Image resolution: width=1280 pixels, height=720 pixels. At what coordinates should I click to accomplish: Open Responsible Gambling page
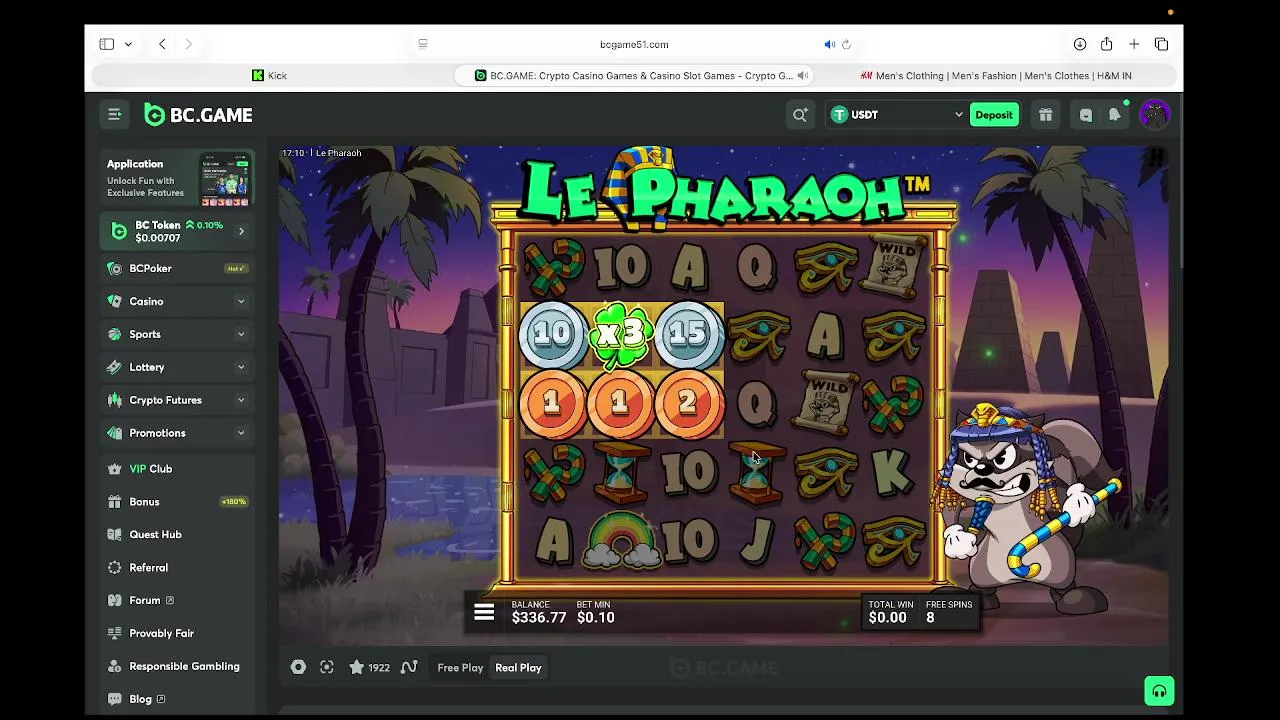[177, 666]
